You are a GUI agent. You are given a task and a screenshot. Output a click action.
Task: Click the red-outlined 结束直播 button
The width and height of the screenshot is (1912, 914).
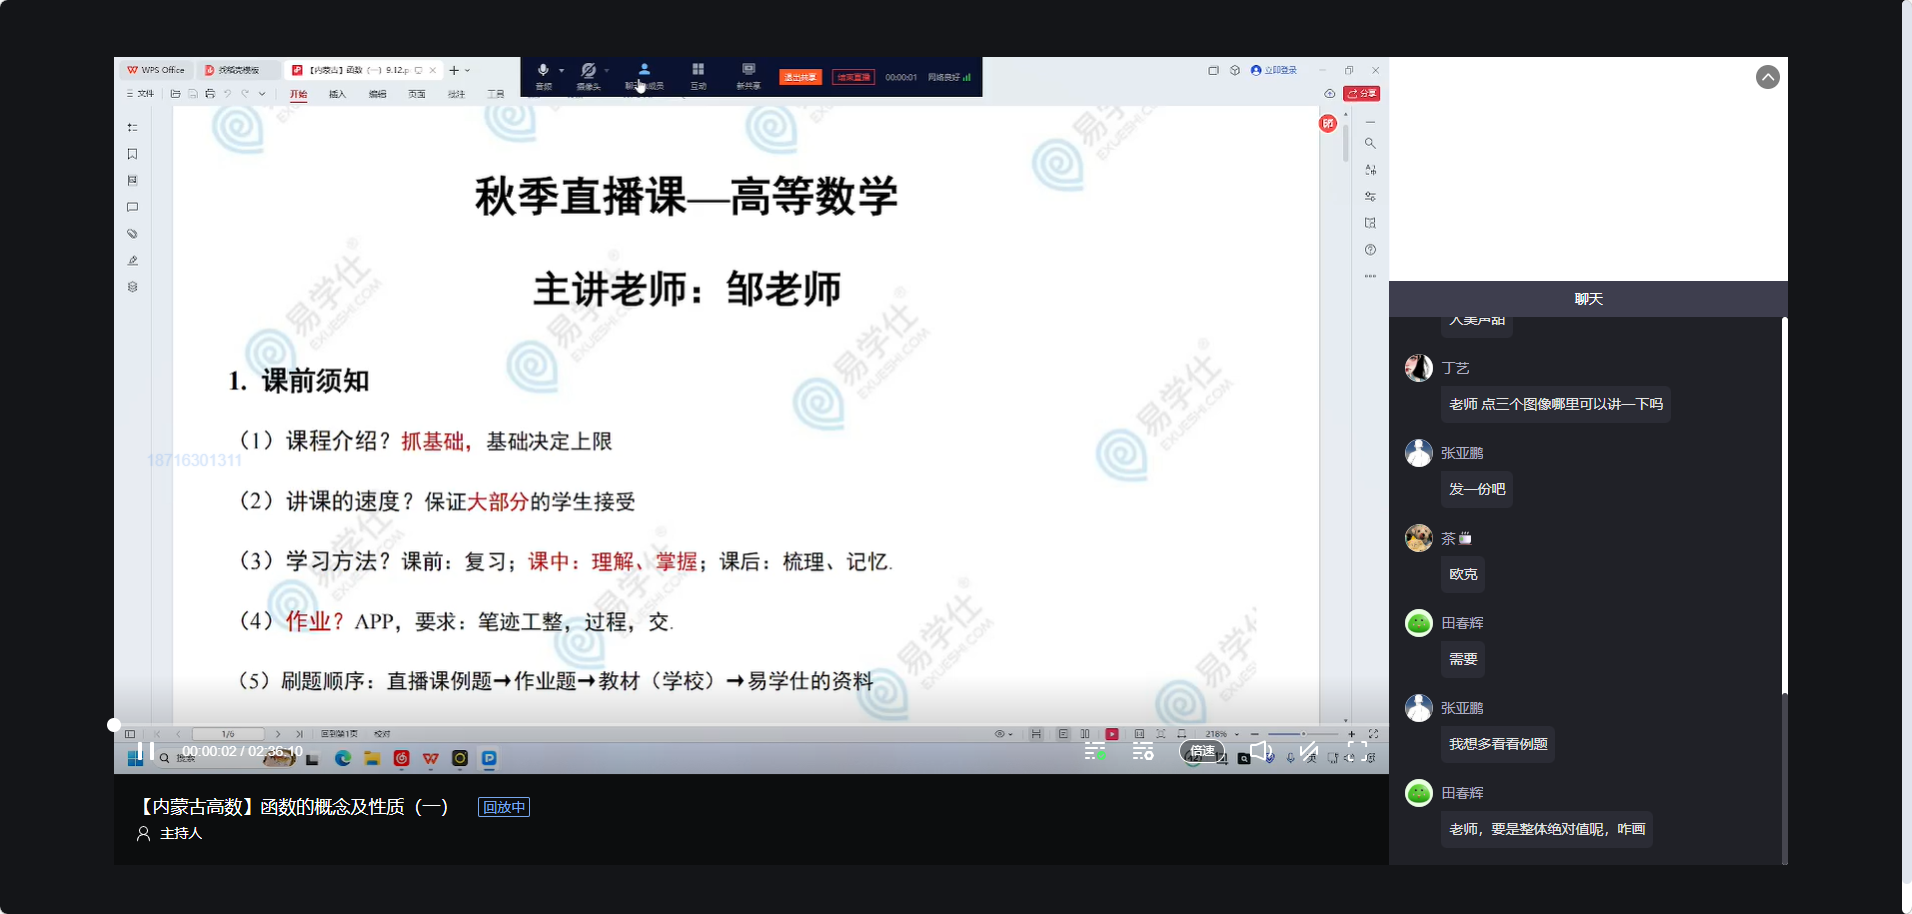(x=853, y=77)
